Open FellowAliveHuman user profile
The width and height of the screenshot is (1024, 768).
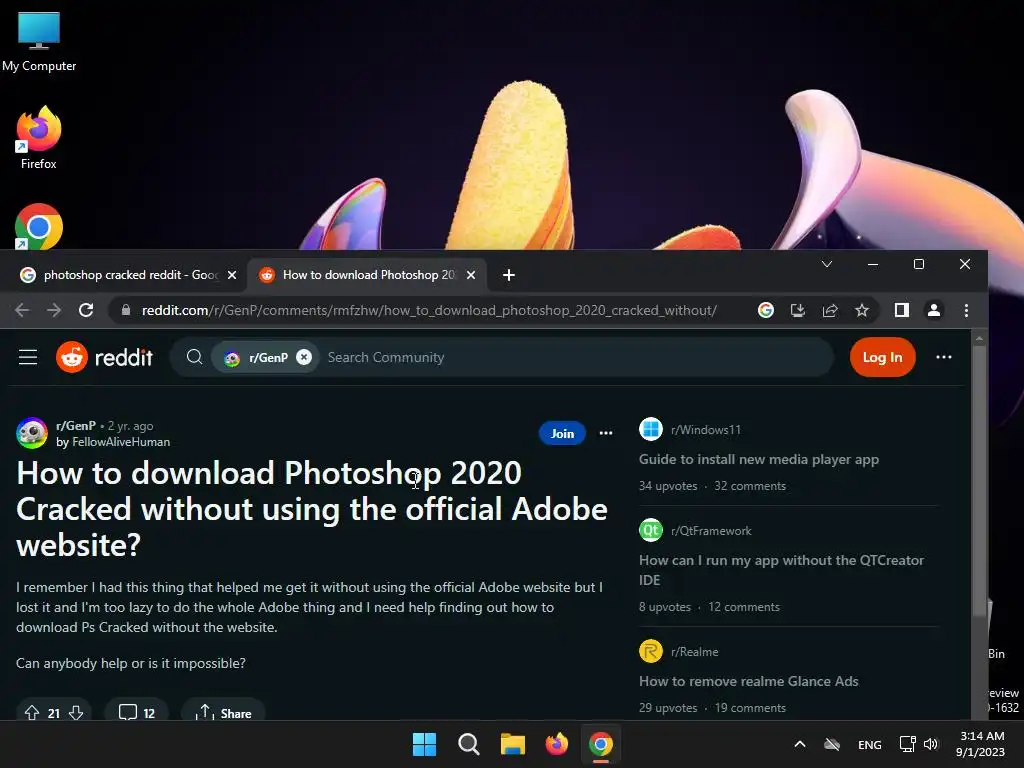[121, 442]
